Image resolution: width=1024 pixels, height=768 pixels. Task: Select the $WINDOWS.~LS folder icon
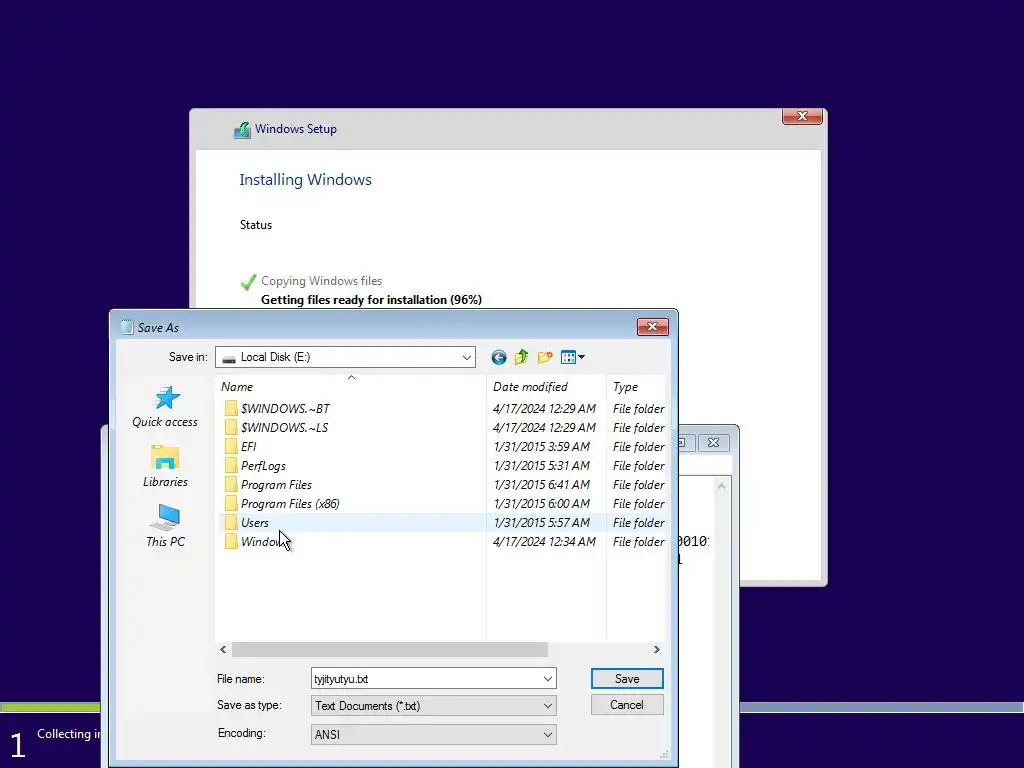pyautogui.click(x=231, y=428)
